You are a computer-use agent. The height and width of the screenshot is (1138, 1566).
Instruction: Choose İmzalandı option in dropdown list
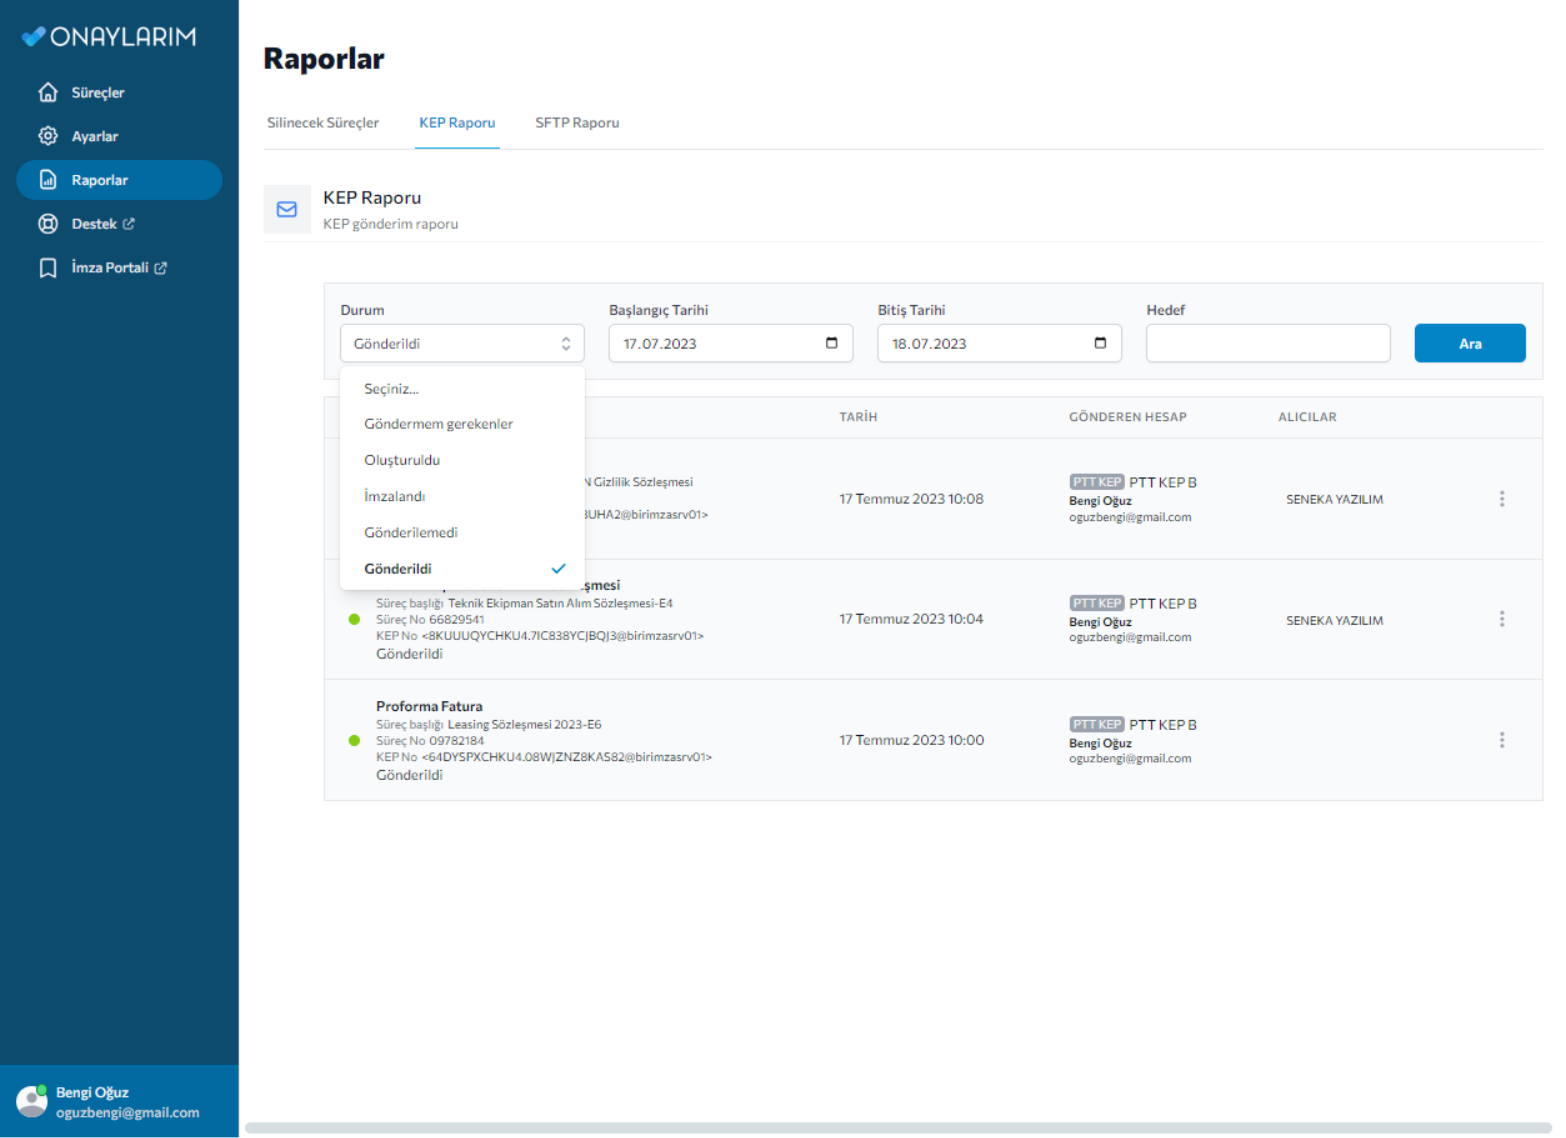point(394,496)
